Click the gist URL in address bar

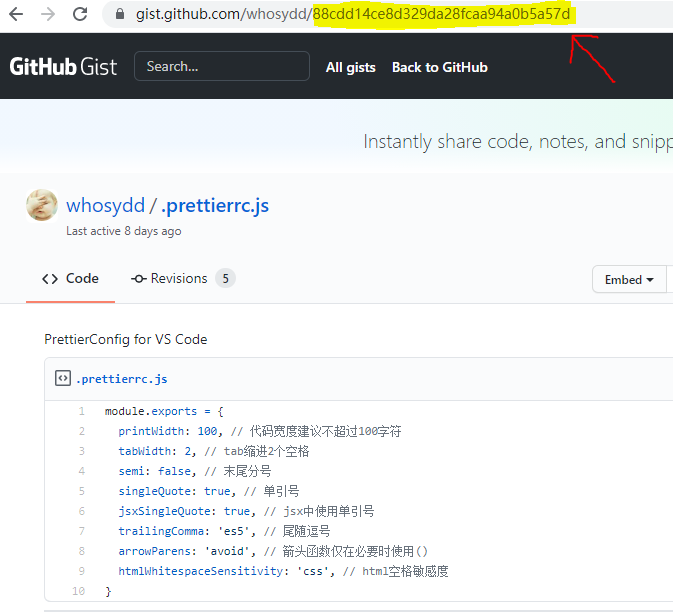click(353, 14)
